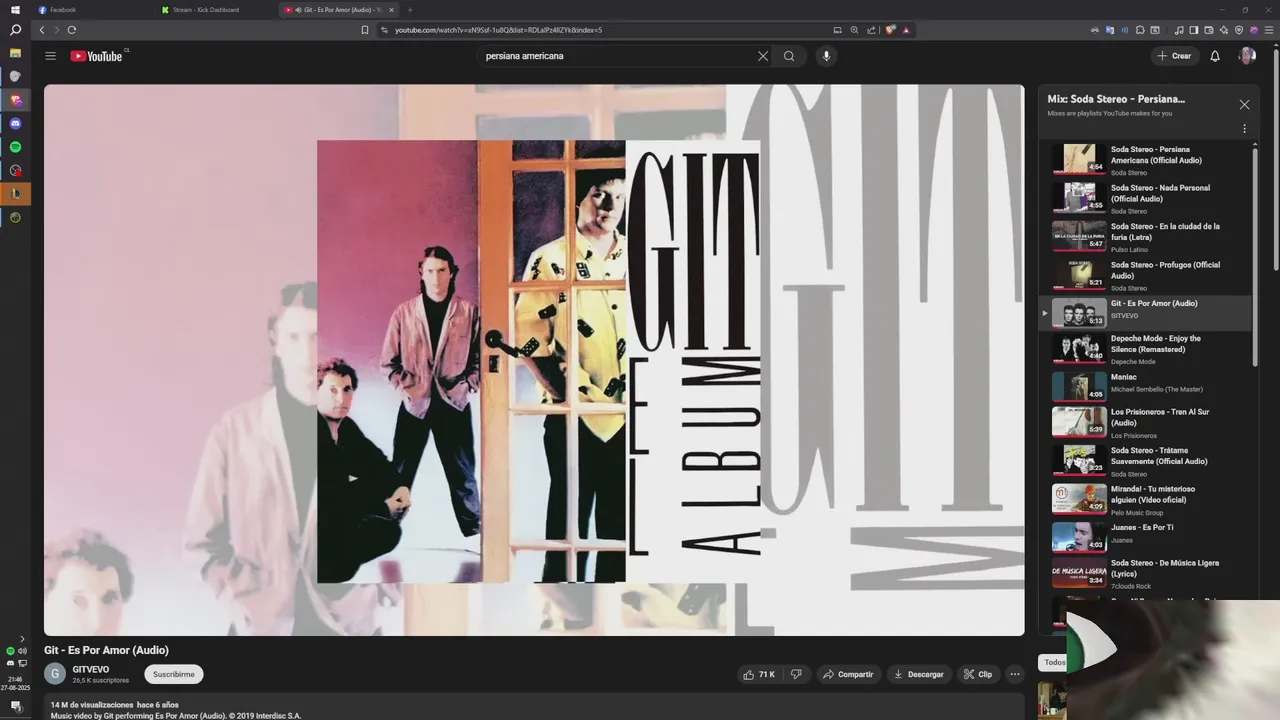The image size is (1280, 720).
Task: Open the YouTube hamburger guide menu
Action: tap(50, 56)
